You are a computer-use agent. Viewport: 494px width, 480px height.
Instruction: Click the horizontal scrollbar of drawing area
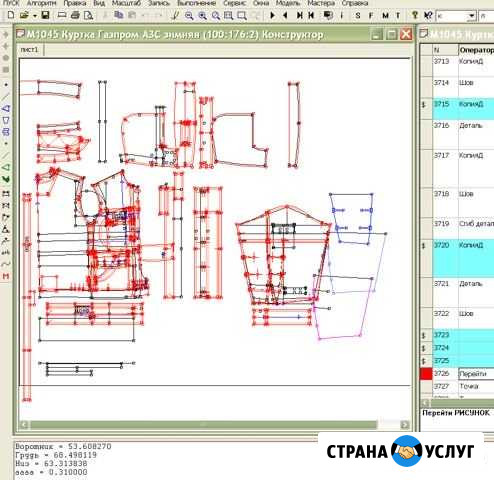213,425
